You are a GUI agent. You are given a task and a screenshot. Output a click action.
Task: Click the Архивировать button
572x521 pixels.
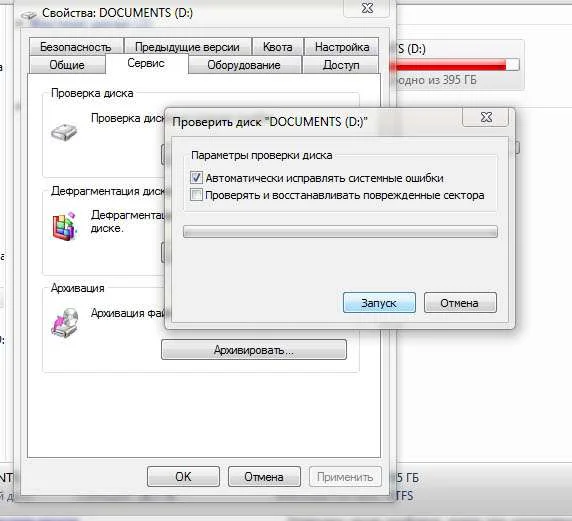(x=254, y=350)
